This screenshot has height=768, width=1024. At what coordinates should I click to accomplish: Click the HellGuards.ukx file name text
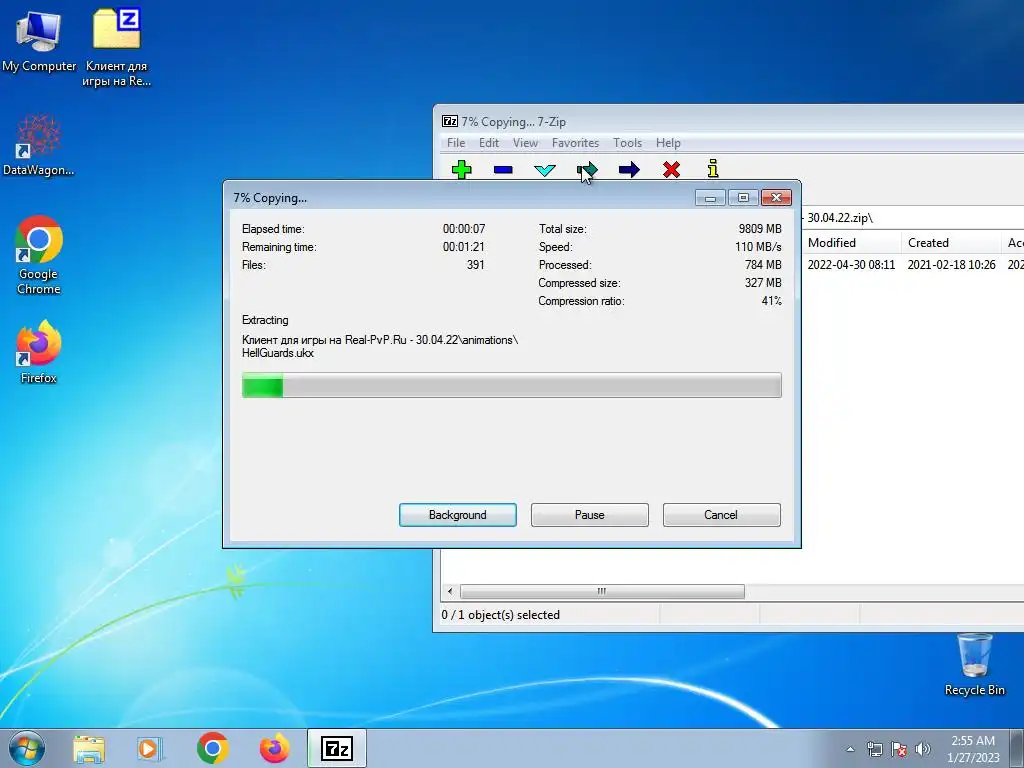[x=278, y=353]
